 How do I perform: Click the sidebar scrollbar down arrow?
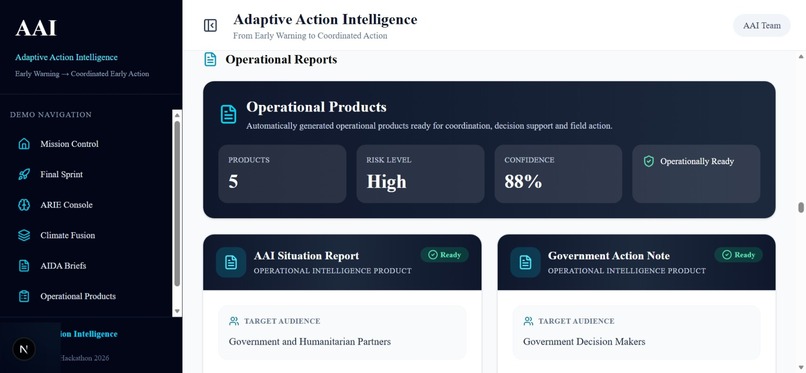177,311
